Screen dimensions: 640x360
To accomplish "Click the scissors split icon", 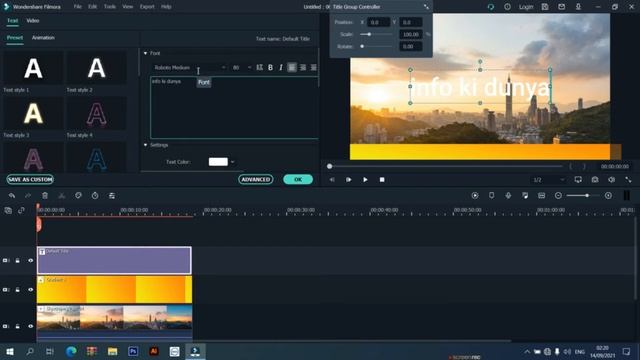I will (x=62, y=196).
